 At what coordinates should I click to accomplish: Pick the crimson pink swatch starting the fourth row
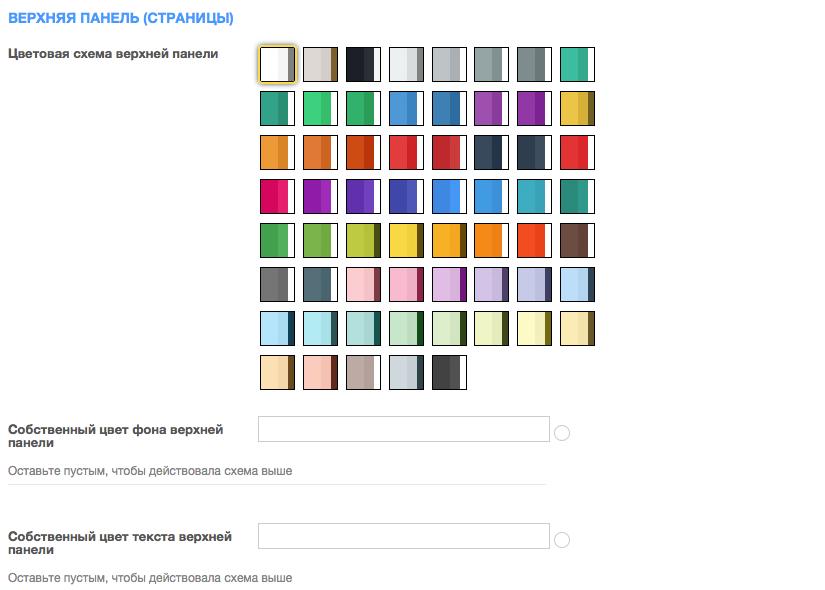click(277, 196)
